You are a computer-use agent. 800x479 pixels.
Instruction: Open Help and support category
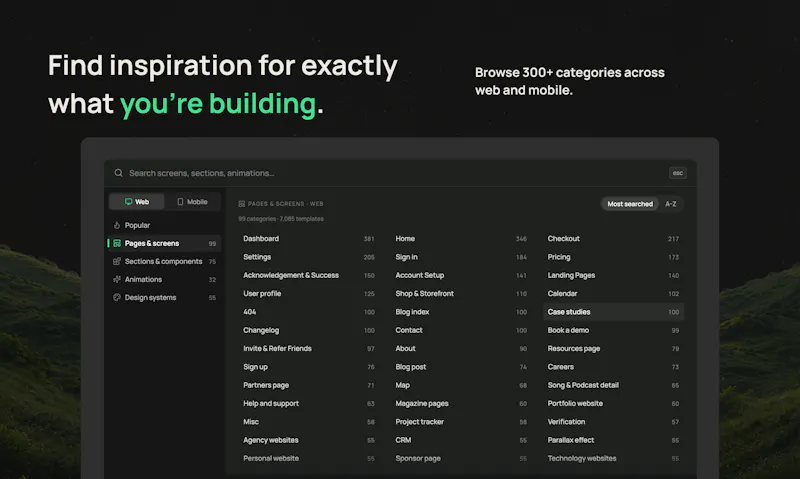tap(309, 404)
